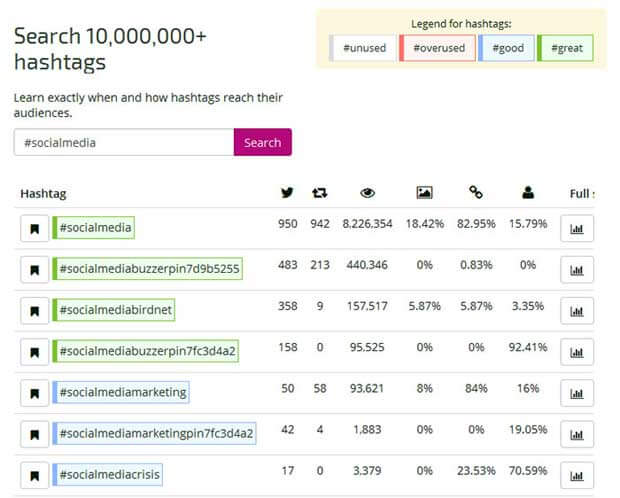Bookmark the #socialmediamarketing hashtag

[34, 393]
